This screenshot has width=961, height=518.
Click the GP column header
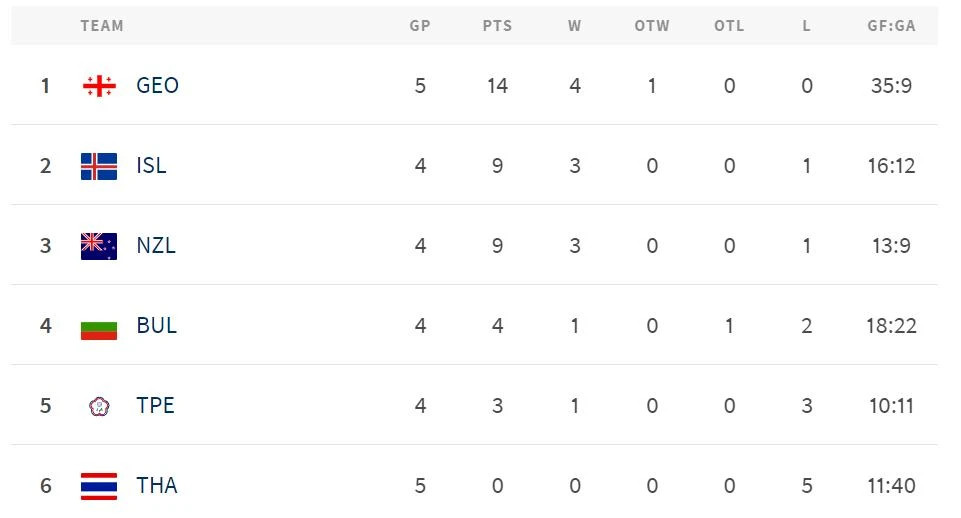pos(420,26)
